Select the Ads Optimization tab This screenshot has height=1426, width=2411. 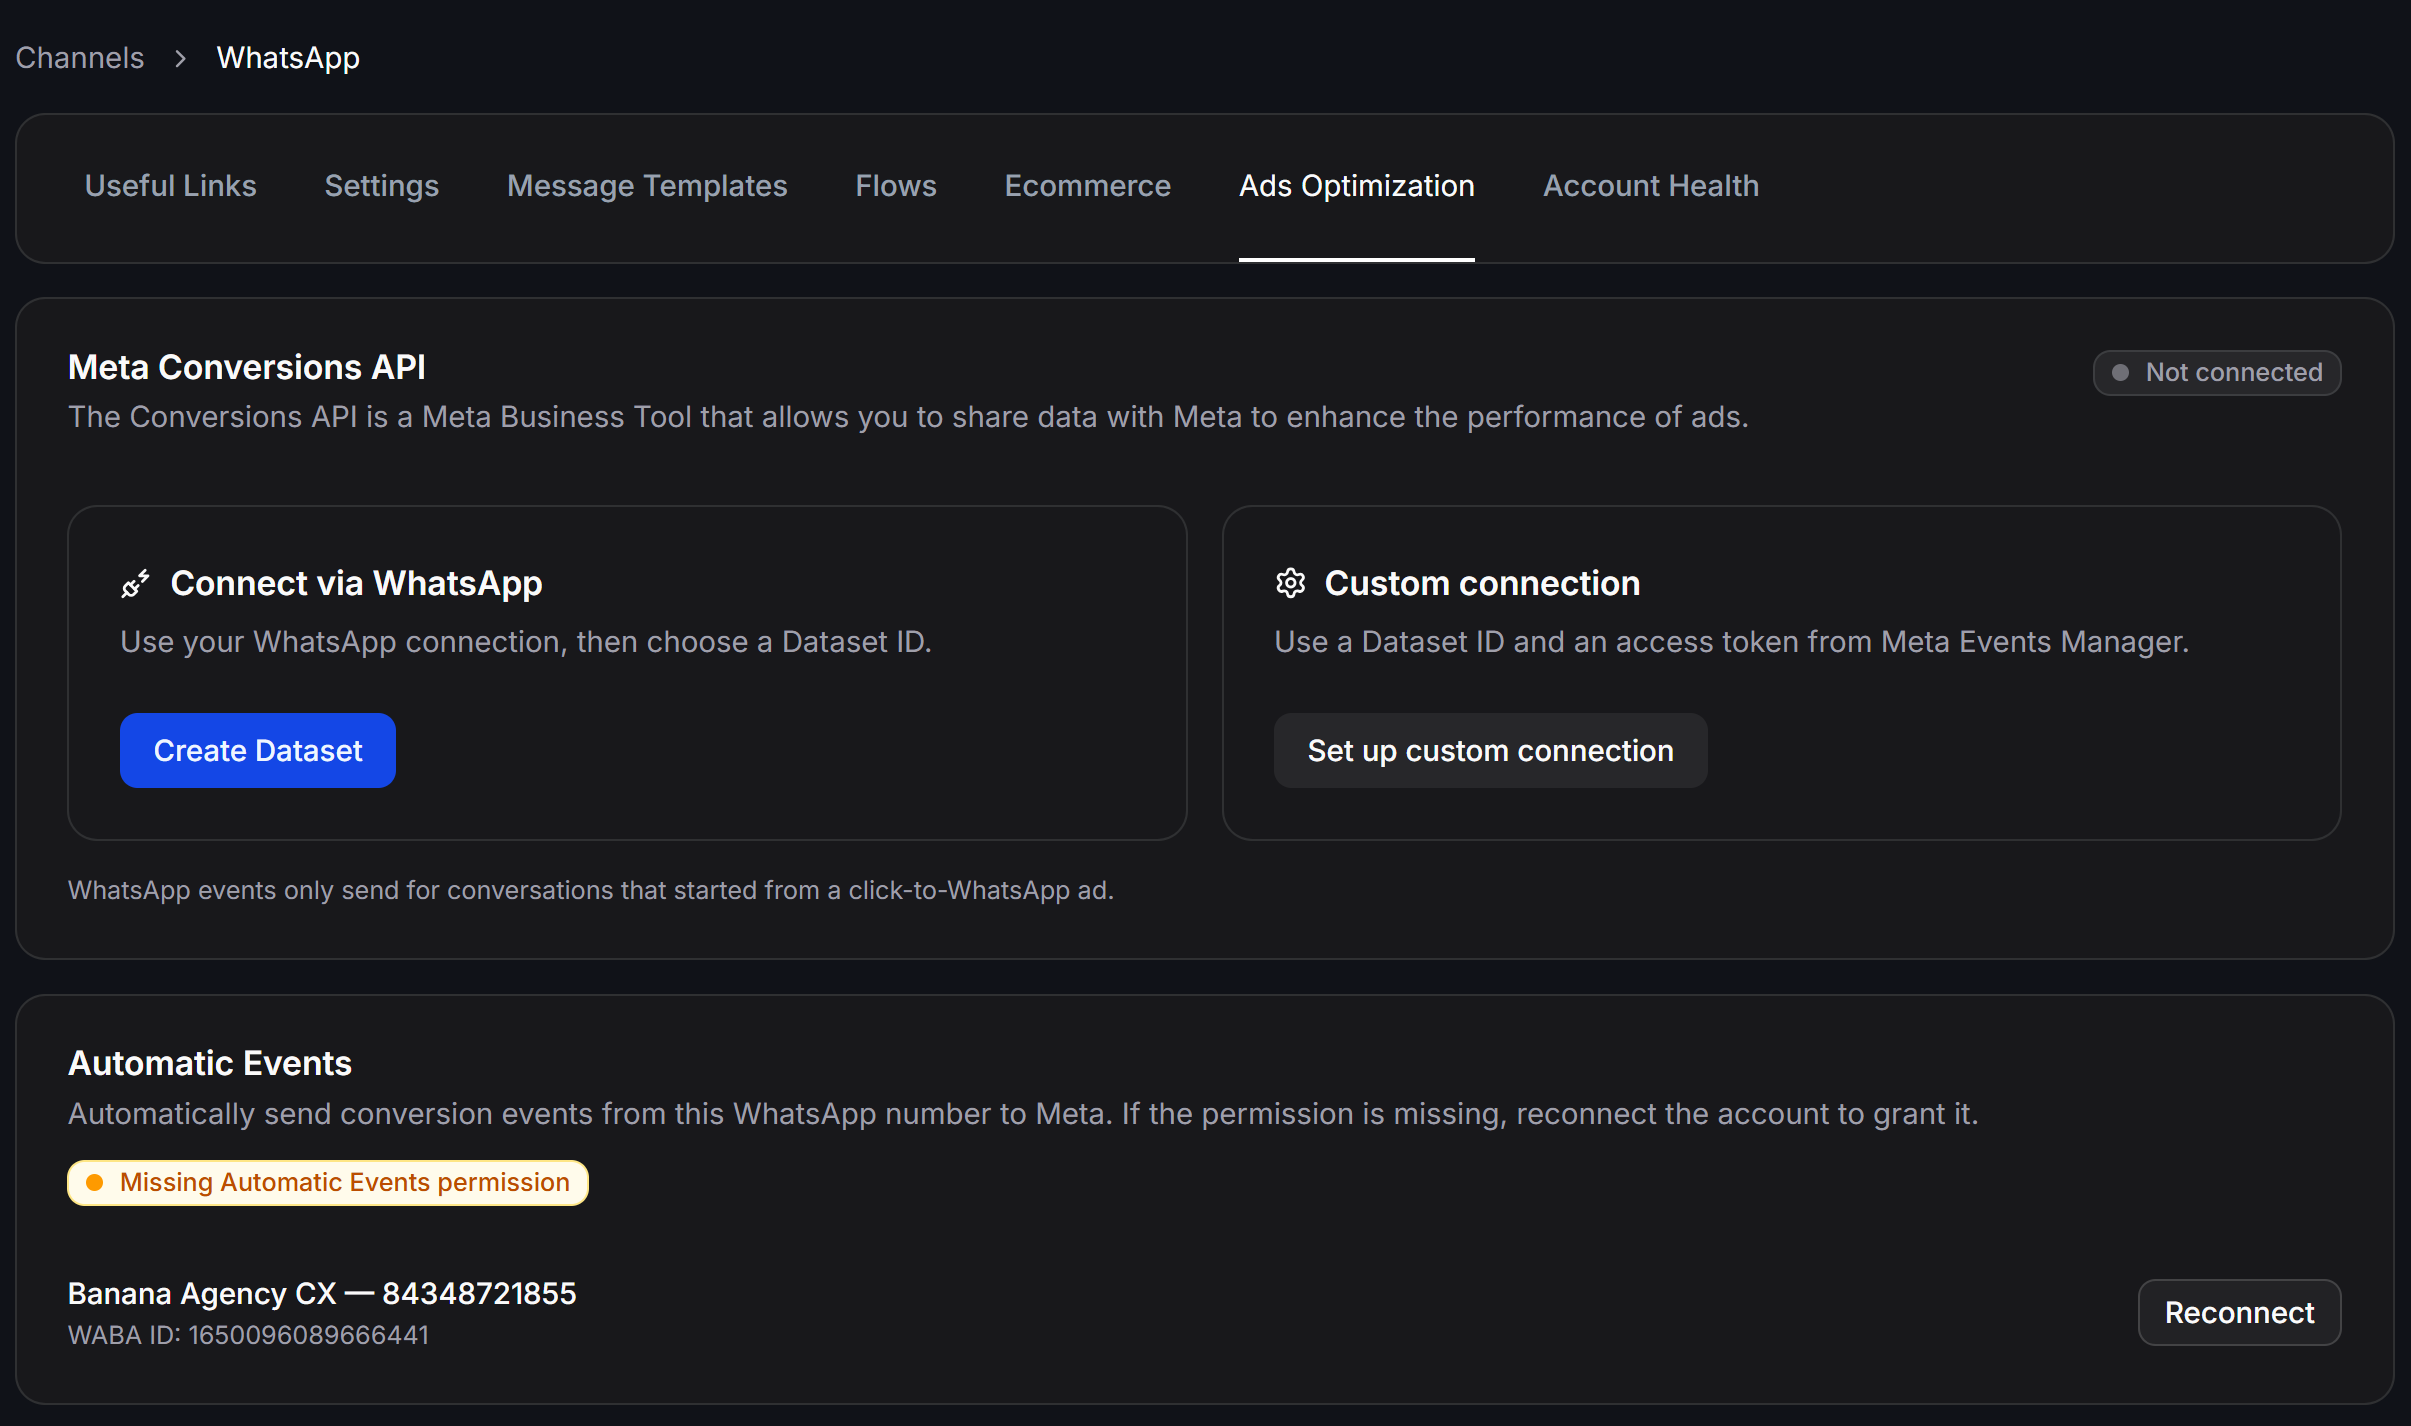[x=1357, y=186]
